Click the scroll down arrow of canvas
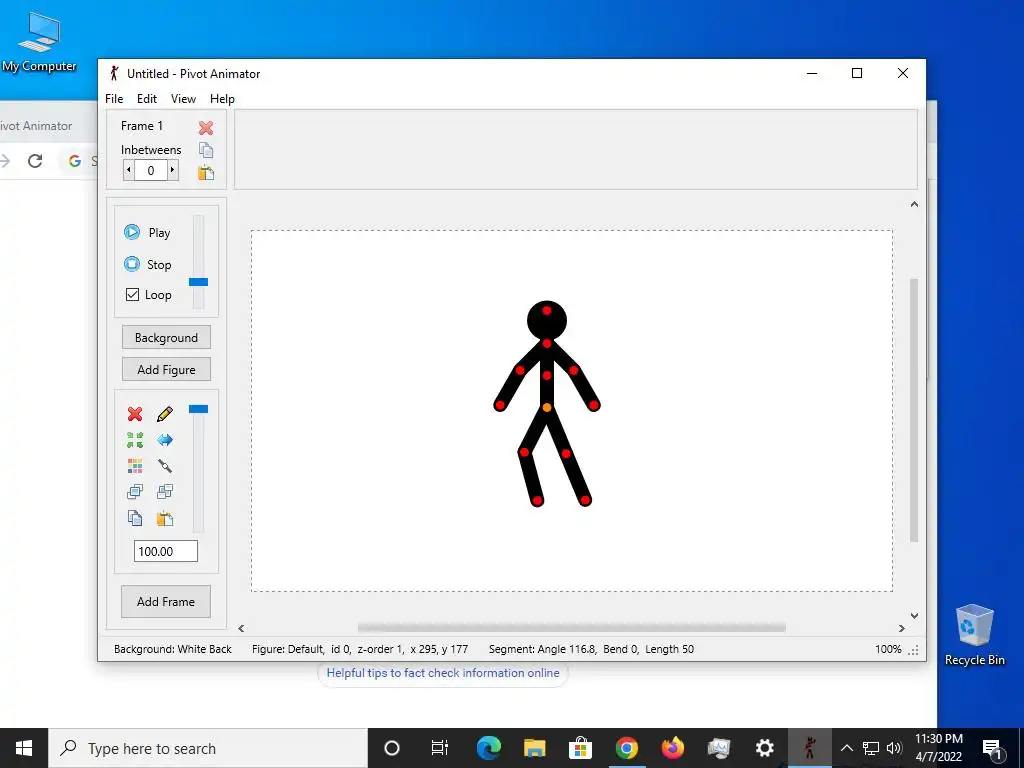The width and height of the screenshot is (1024, 768). click(x=914, y=615)
